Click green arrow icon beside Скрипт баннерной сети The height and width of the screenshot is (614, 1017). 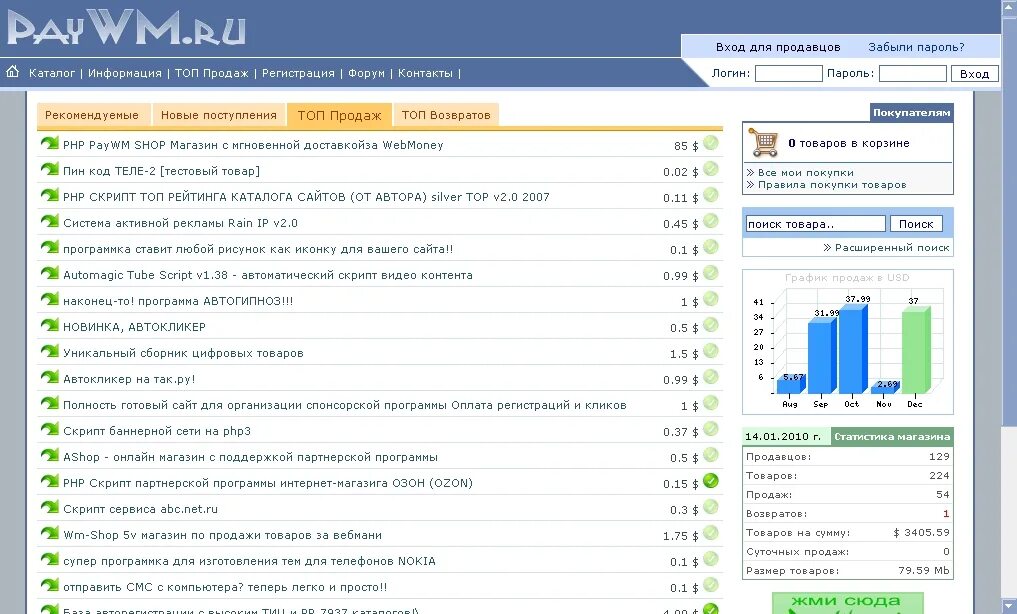click(x=50, y=429)
